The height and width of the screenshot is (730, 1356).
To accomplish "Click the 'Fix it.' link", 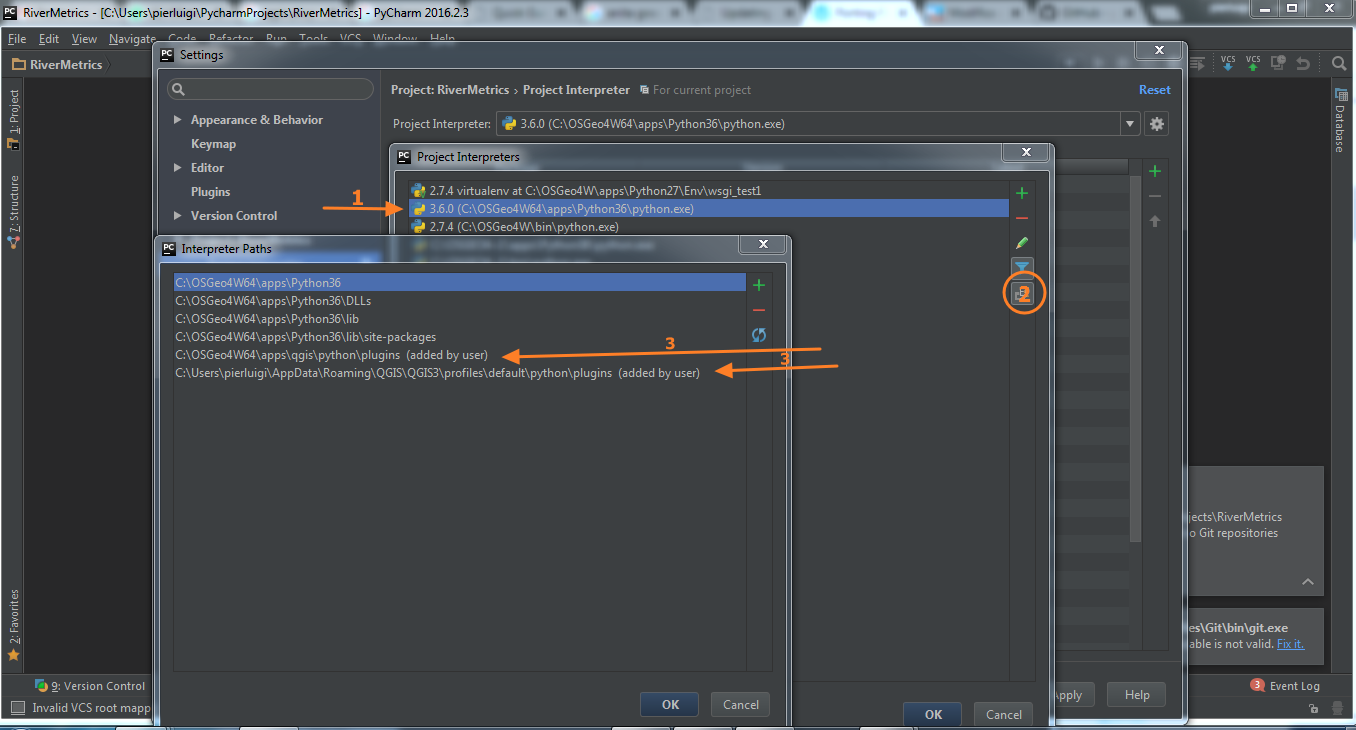I will [1290, 644].
